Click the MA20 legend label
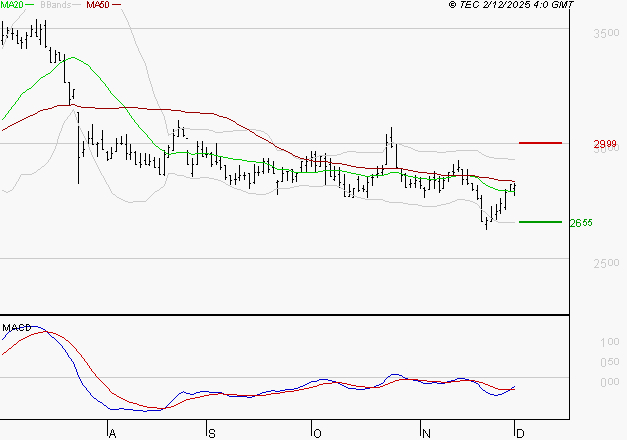This screenshot has height=440, width=627. (x=12, y=5)
